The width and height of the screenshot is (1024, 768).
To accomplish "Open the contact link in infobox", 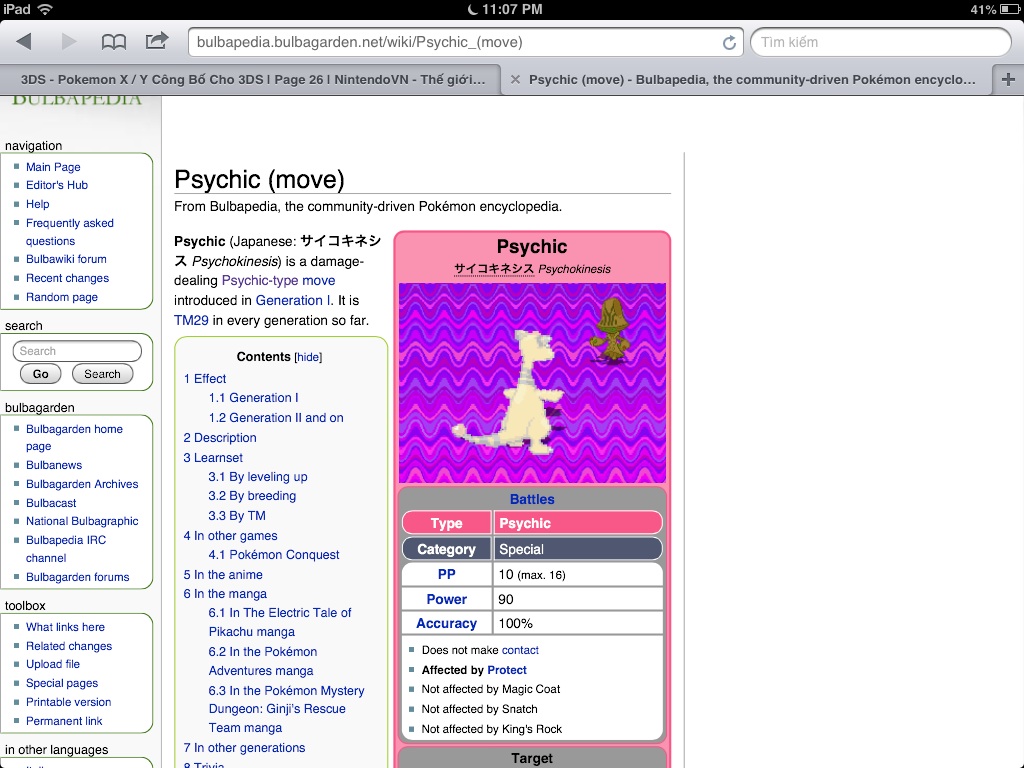I will (x=520, y=650).
